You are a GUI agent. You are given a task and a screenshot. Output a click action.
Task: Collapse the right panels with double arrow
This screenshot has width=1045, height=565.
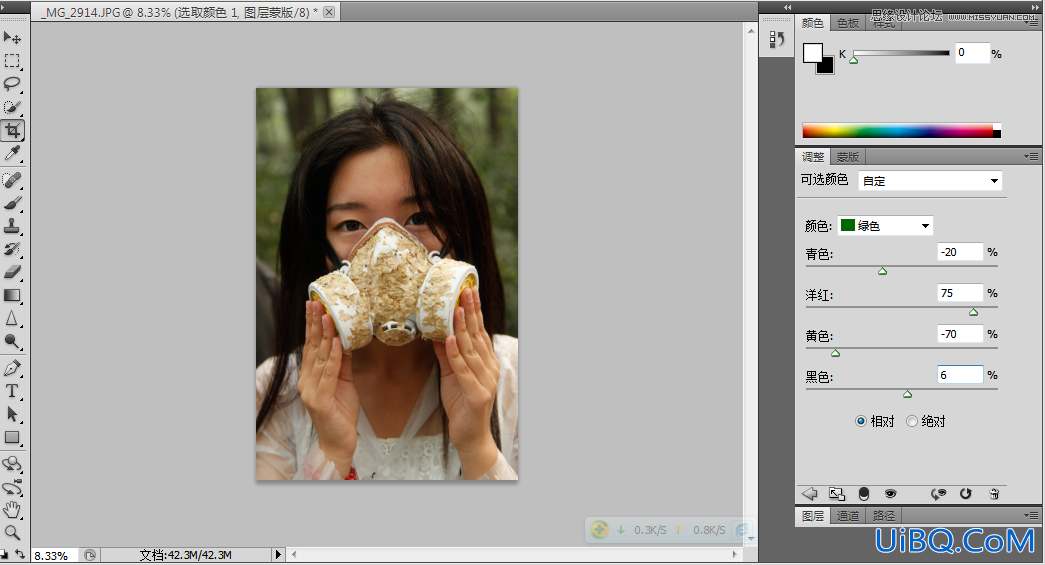point(1034,7)
